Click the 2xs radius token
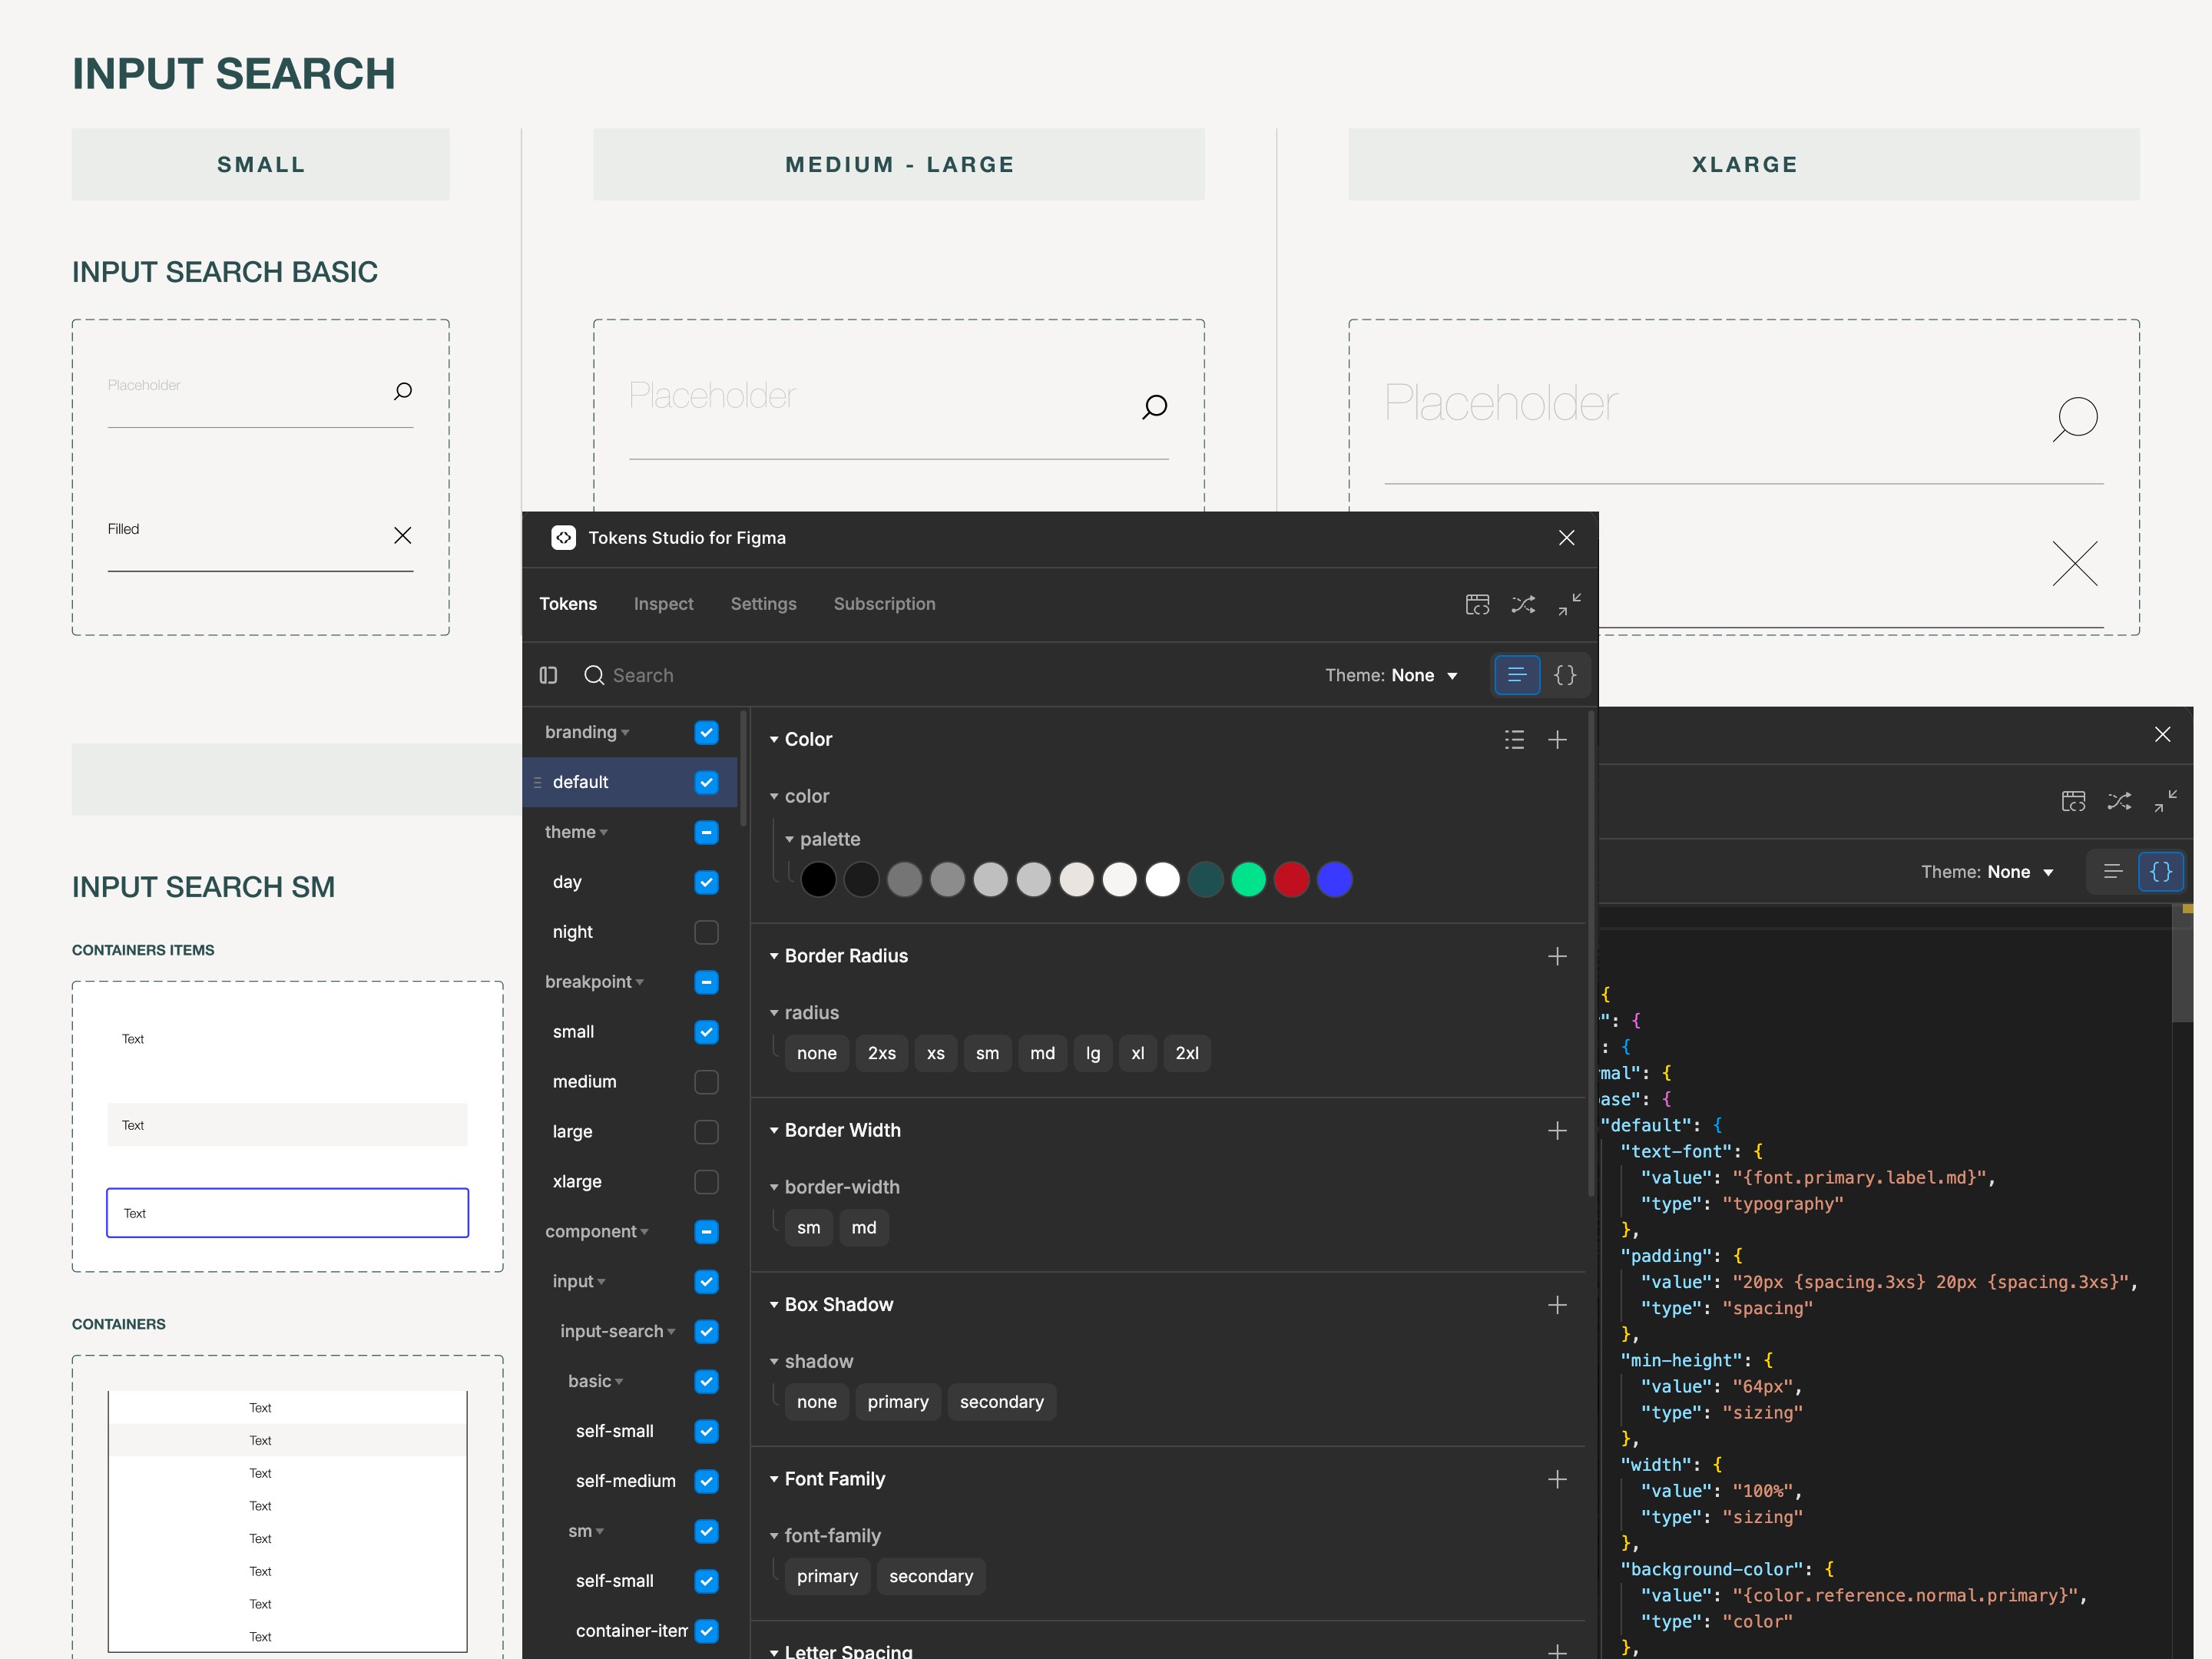Viewport: 2212px width, 1659px height. (x=881, y=1053)
